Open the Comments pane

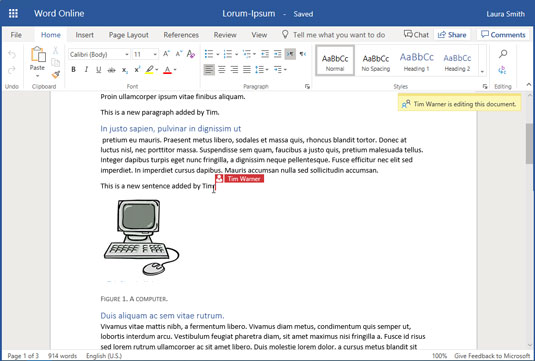point(503,34)
